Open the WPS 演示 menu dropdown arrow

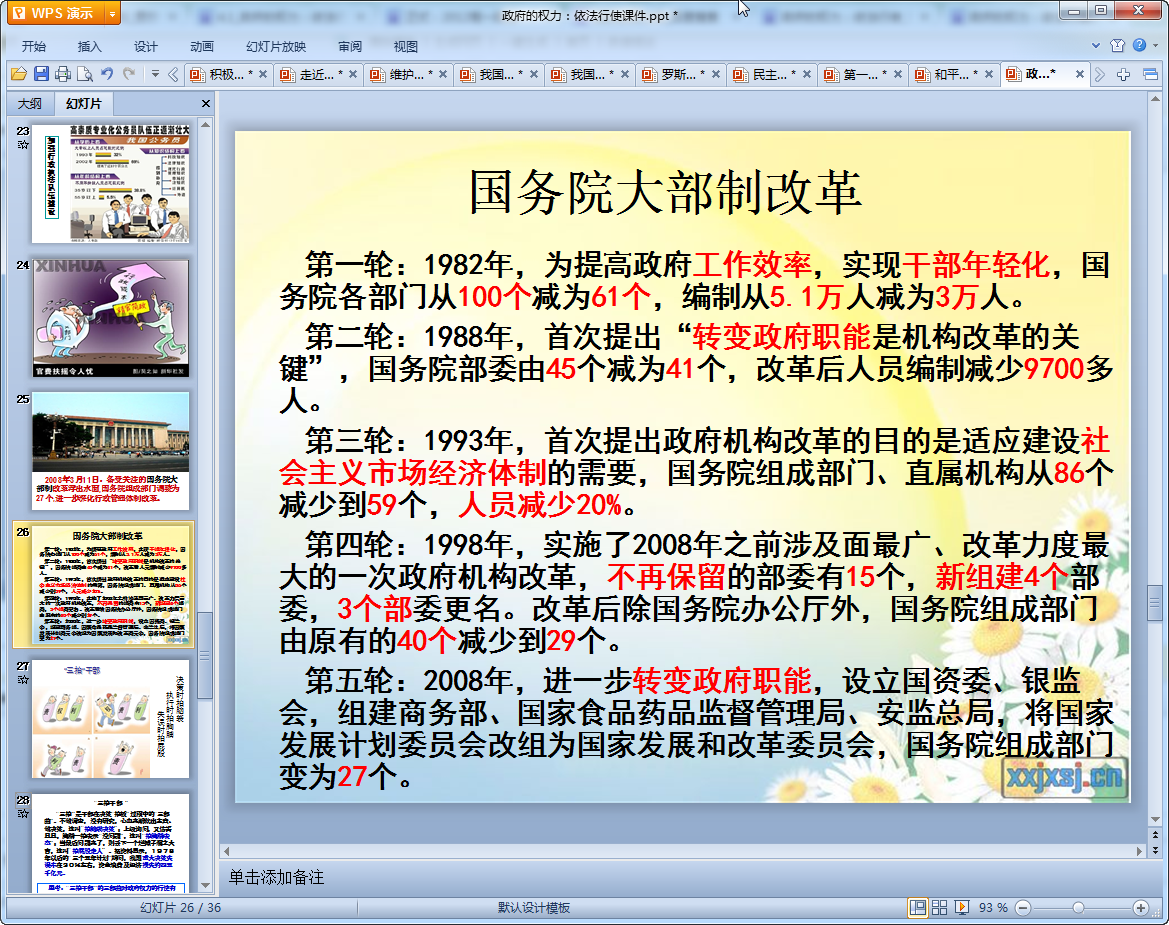112,13
